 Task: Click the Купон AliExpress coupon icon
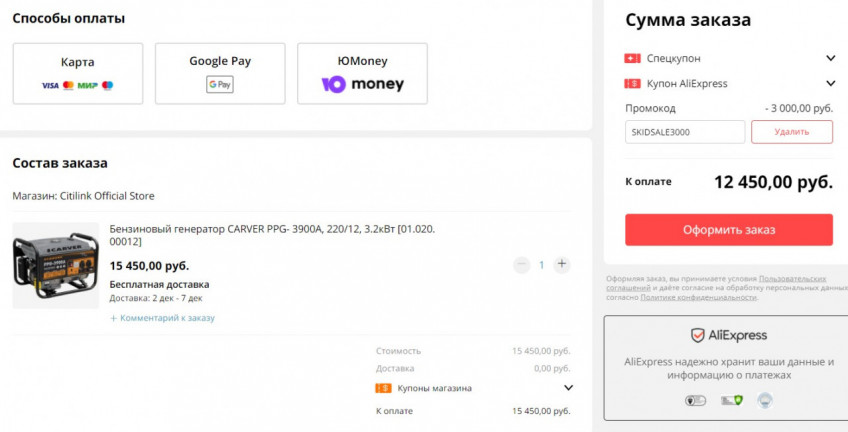pos(632,84)
